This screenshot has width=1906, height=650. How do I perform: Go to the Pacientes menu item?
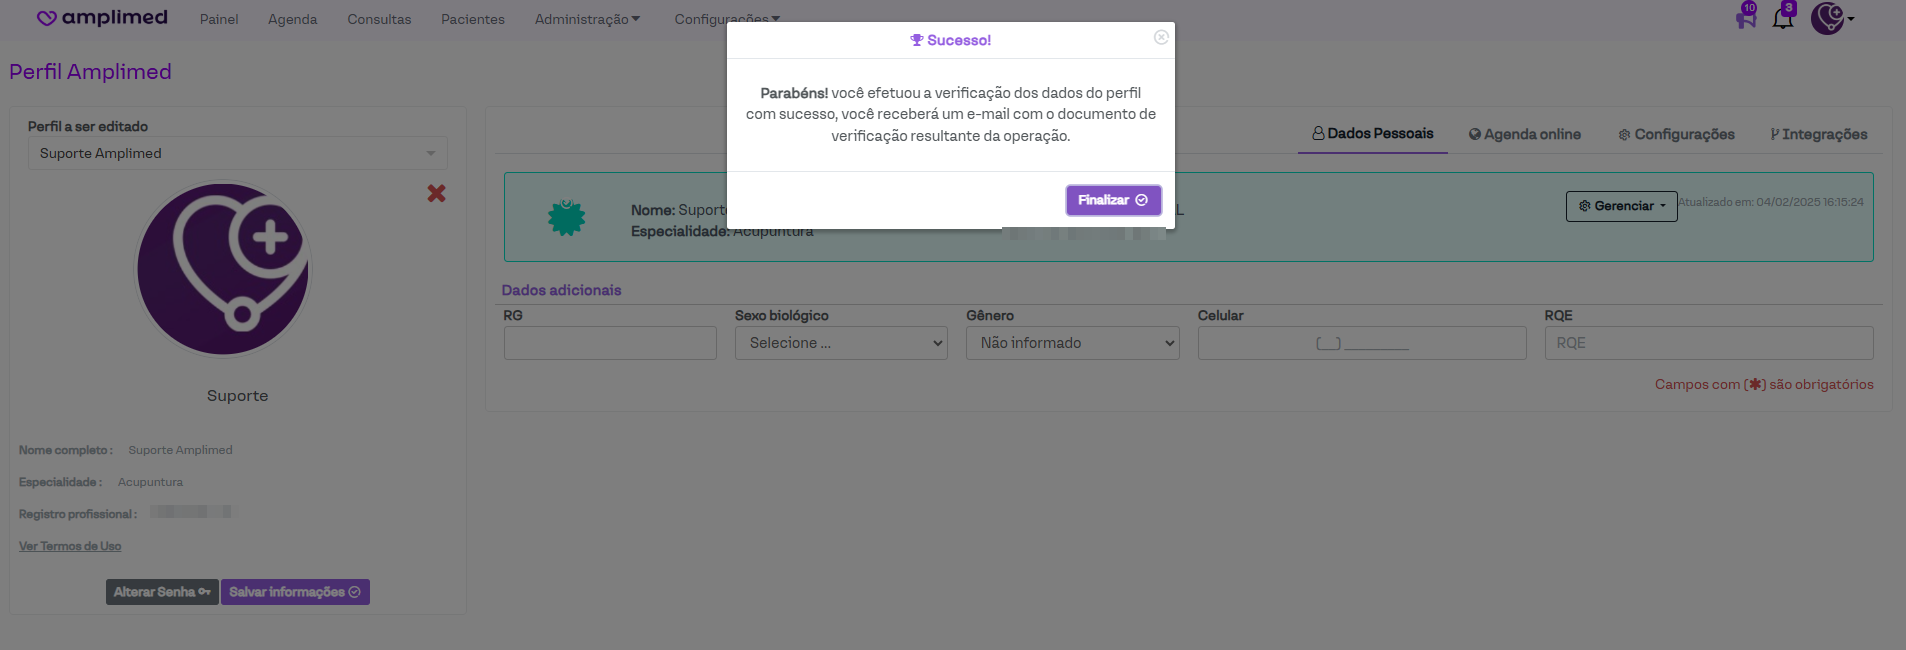pyautogui.click(x=472, y=19)
